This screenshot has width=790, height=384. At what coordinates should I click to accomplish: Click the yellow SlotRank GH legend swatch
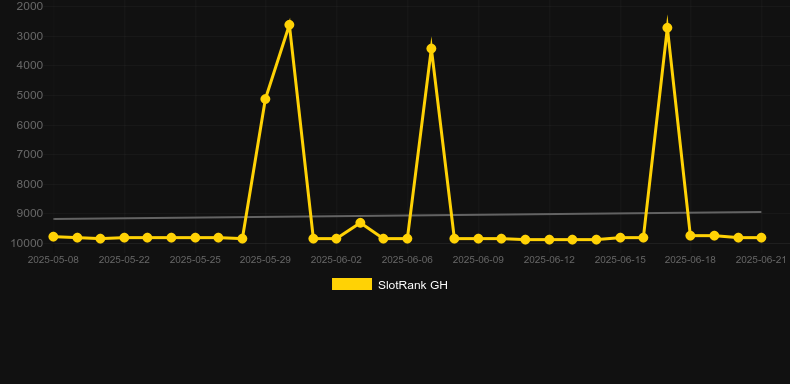[352, 284]
